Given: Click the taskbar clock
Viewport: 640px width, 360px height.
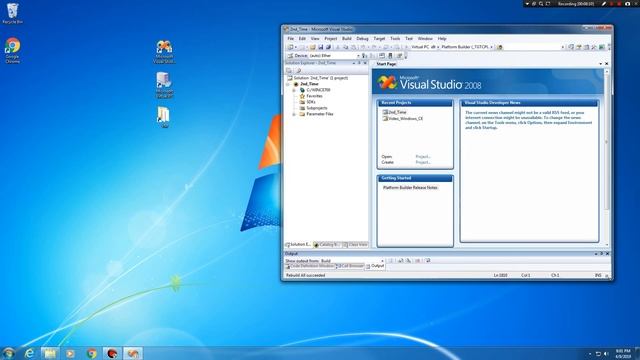Looking at the screenshot, I should coord(623,353).
